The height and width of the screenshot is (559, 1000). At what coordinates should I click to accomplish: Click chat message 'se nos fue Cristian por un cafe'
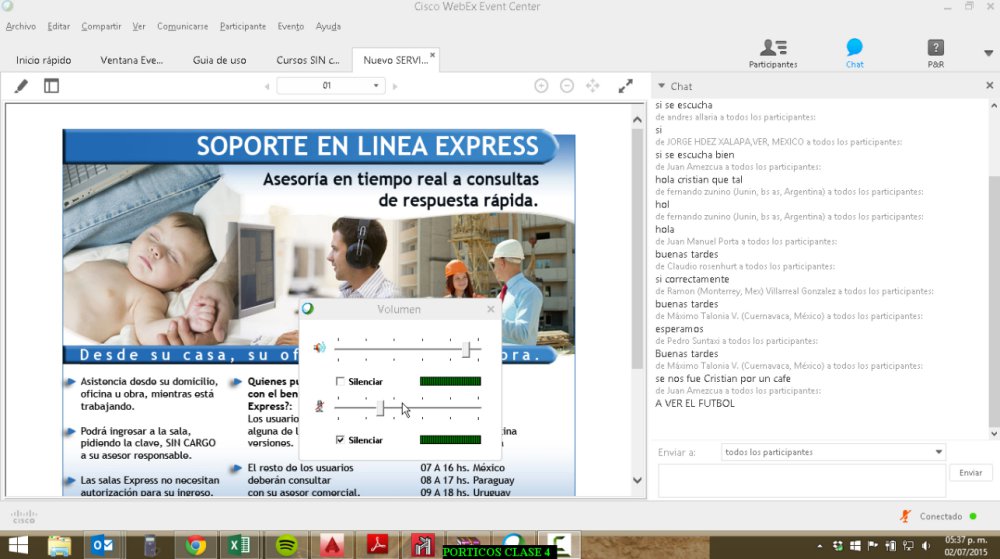coord(723,379)
